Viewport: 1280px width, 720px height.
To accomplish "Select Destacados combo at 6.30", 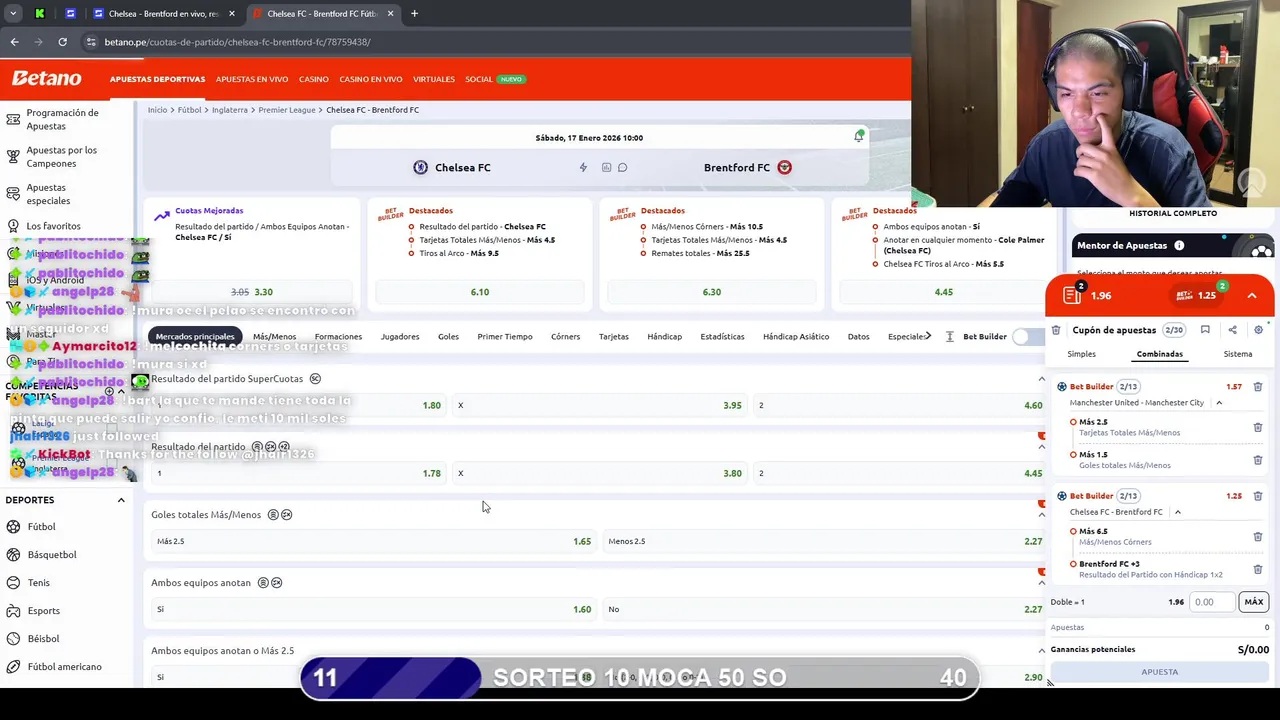I will [712, 292].
